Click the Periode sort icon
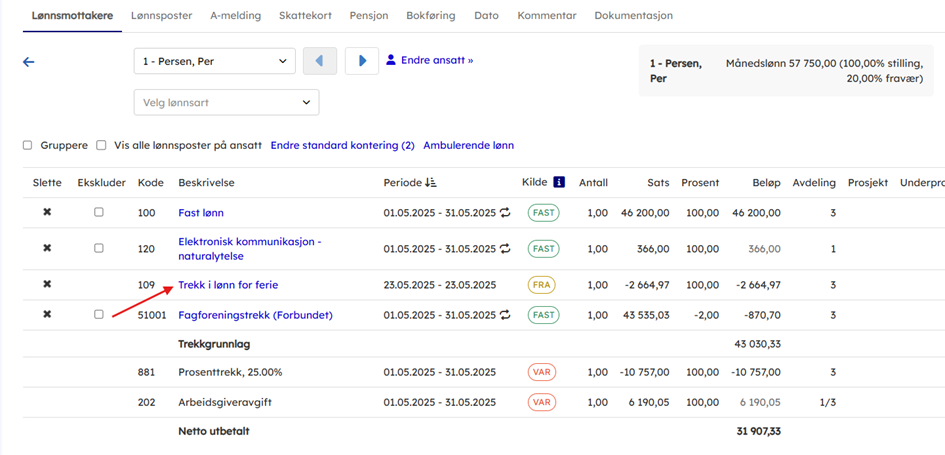 pos(431,183)
